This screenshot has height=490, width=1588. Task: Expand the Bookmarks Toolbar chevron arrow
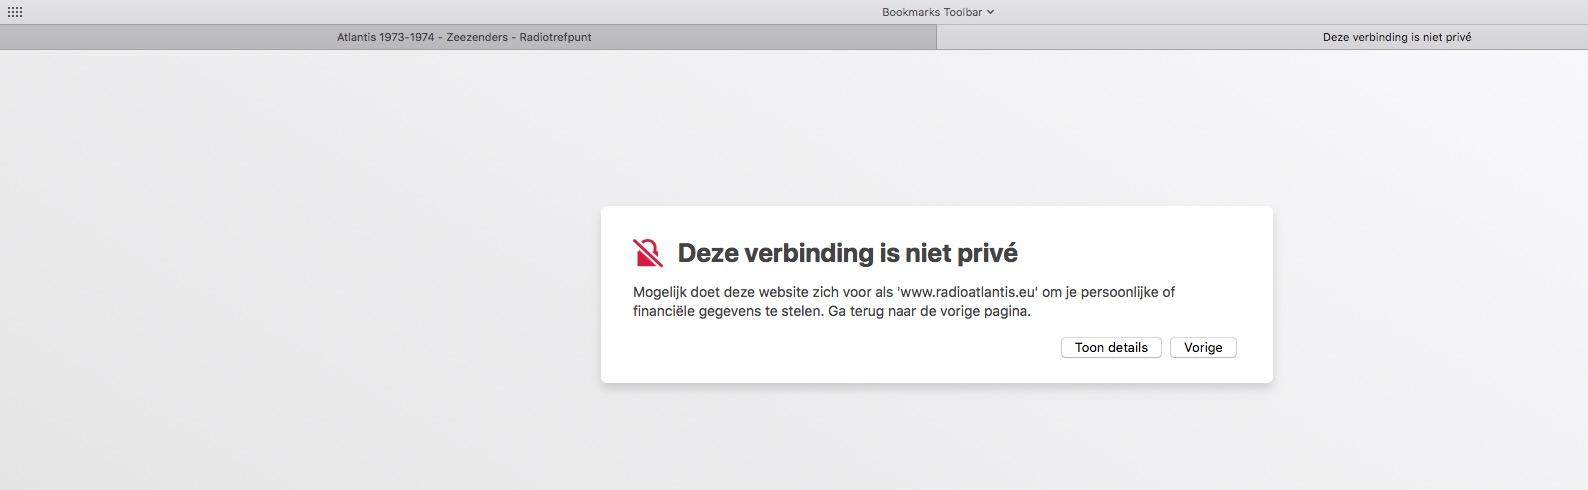pos(990,12)
